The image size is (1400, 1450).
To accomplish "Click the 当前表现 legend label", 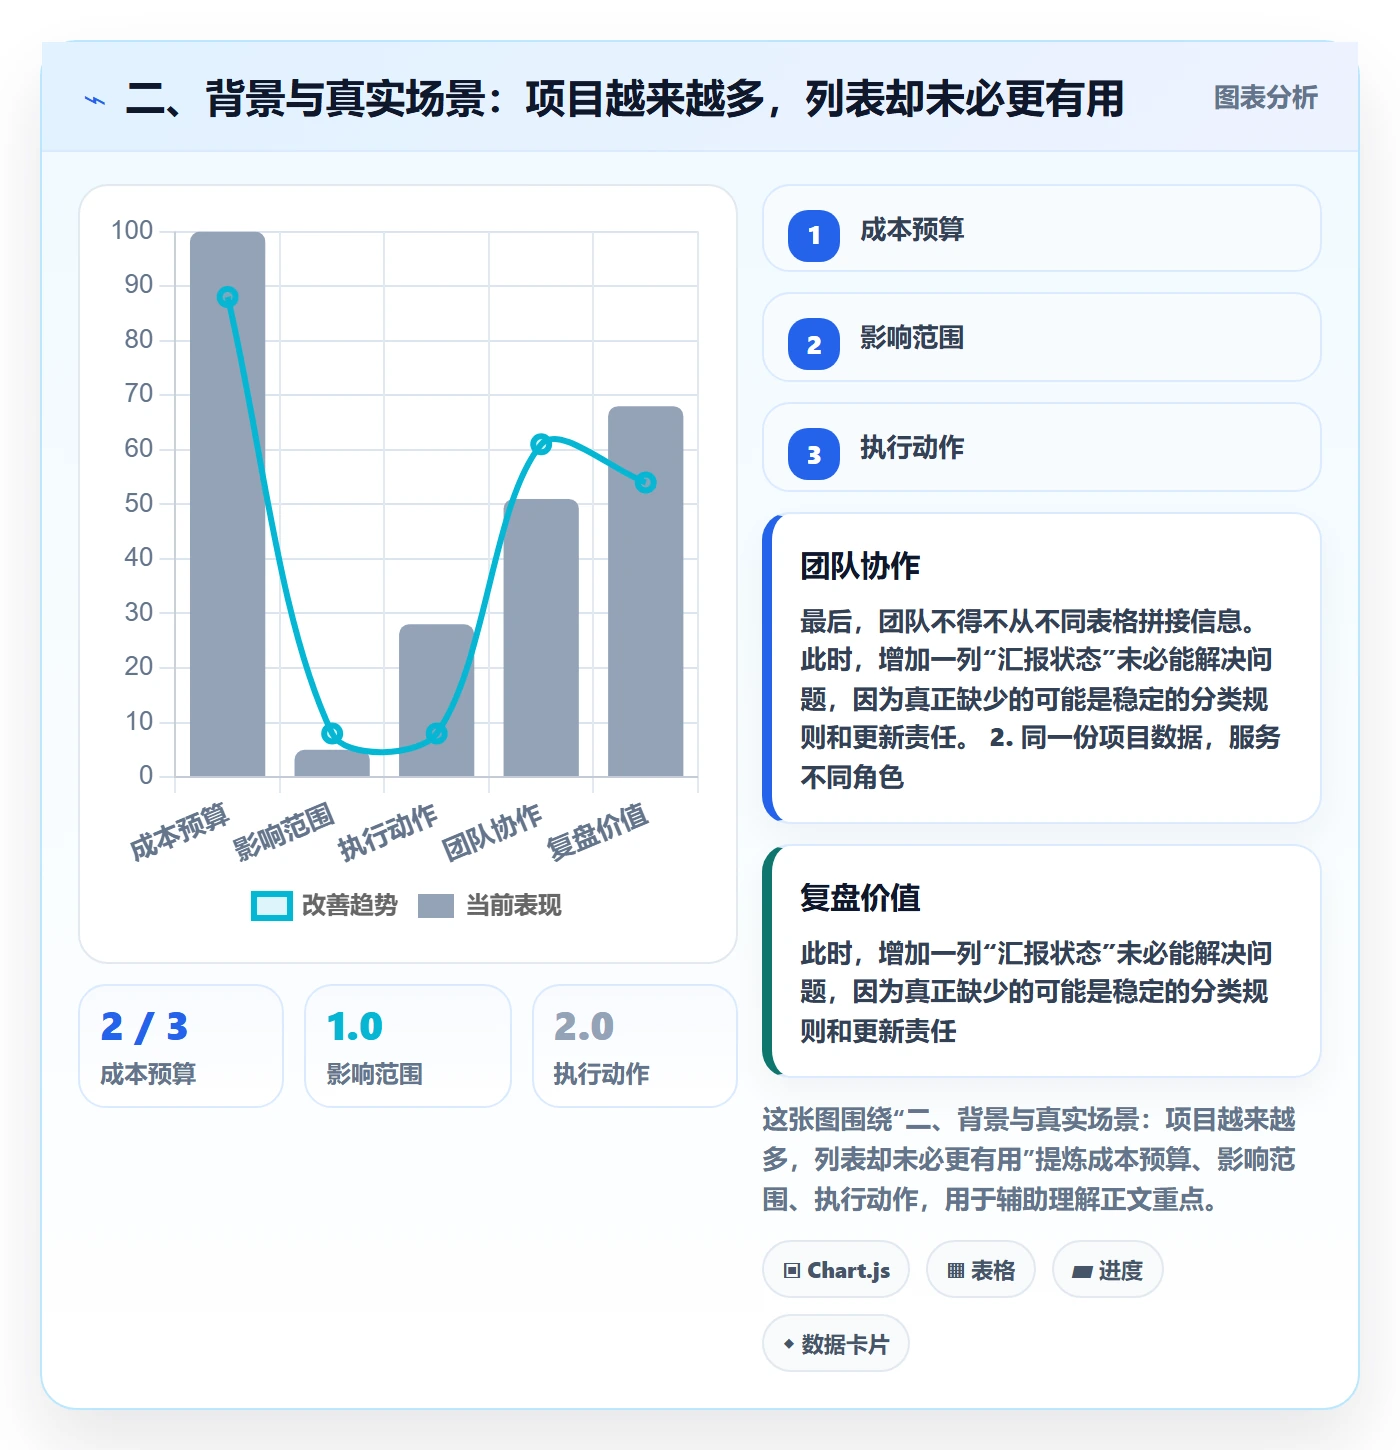I will pyautogui.click(x=514, y=905).
